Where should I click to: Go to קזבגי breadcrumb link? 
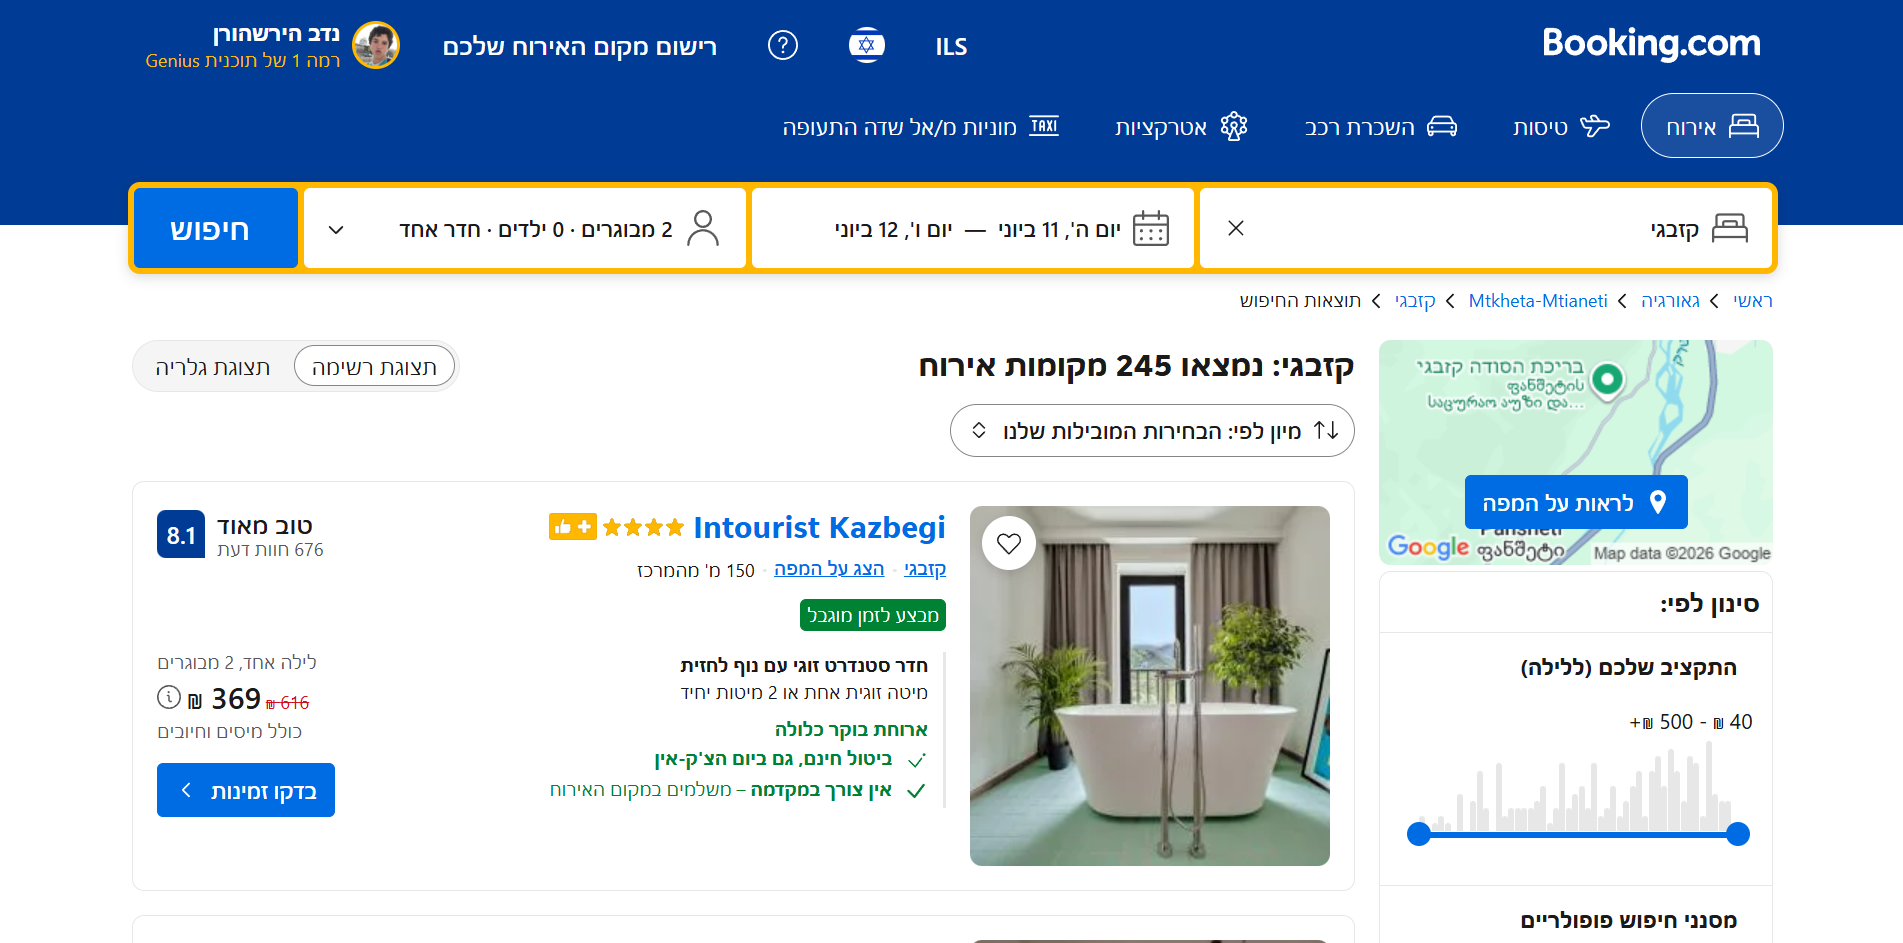[1415, 300]
